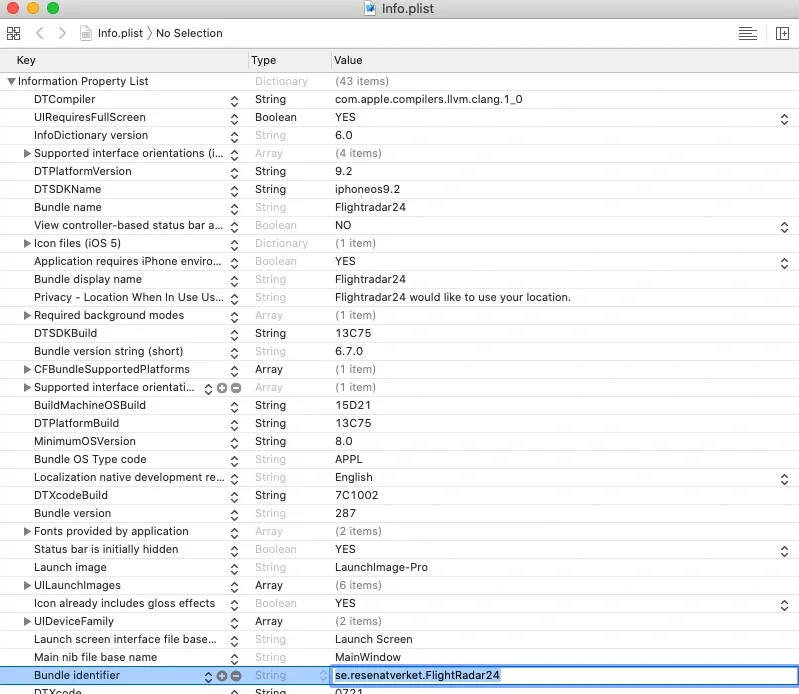
Task: Expand the UIDeviceFamily row
Action: pyautogui.click(x=28, y=622)
